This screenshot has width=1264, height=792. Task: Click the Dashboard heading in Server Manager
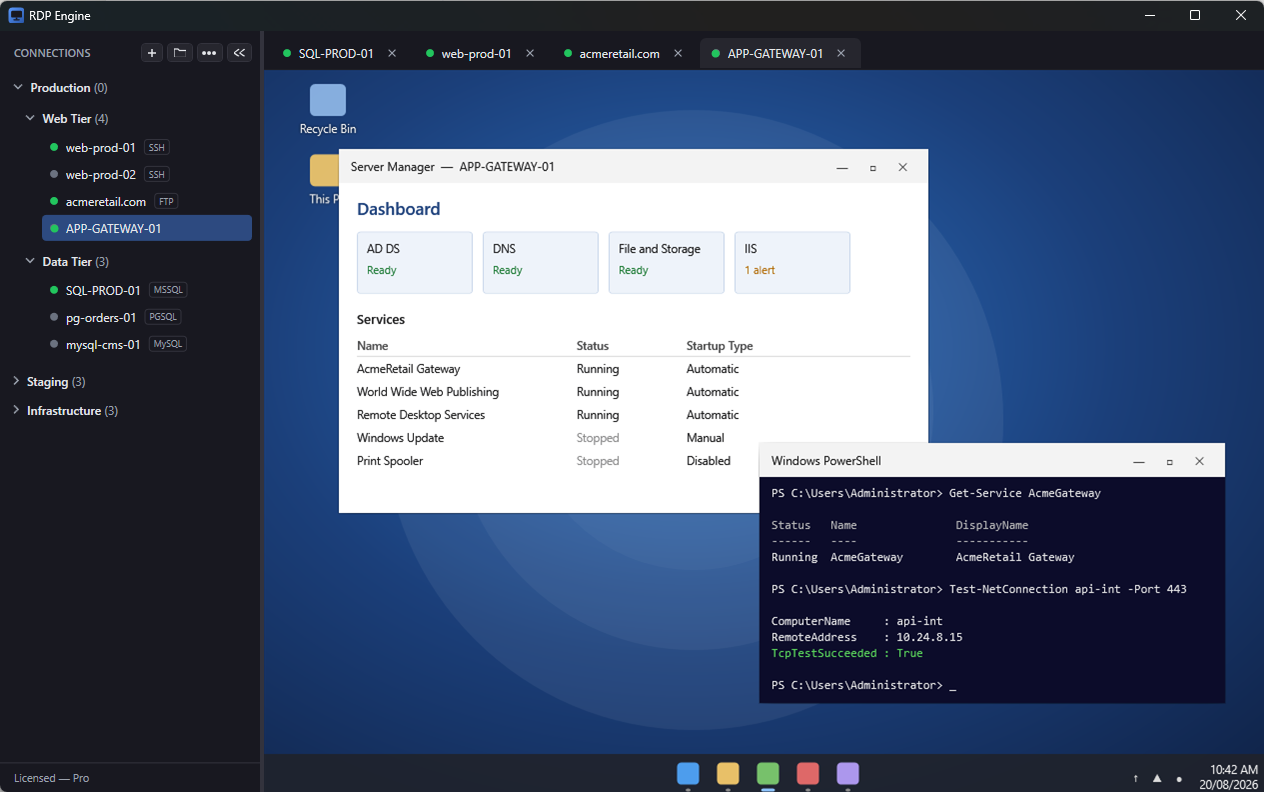click(399, 209)
